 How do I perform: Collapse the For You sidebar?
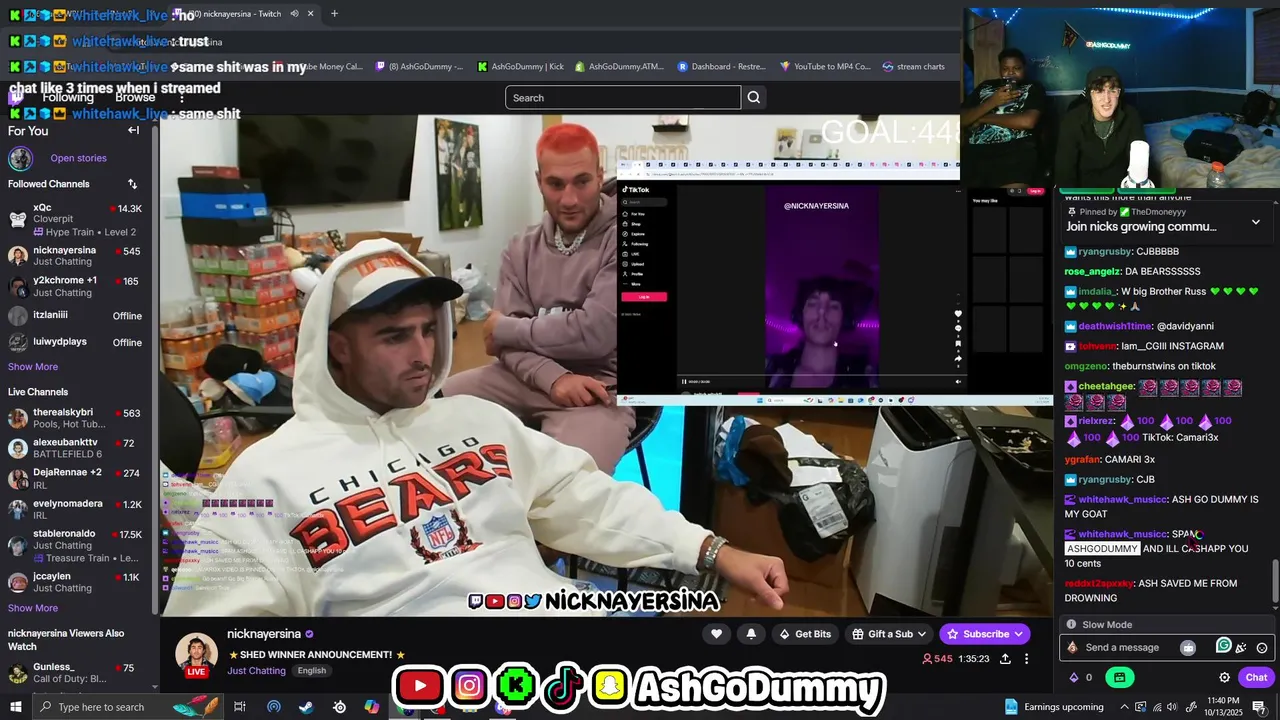pos(133,131)
